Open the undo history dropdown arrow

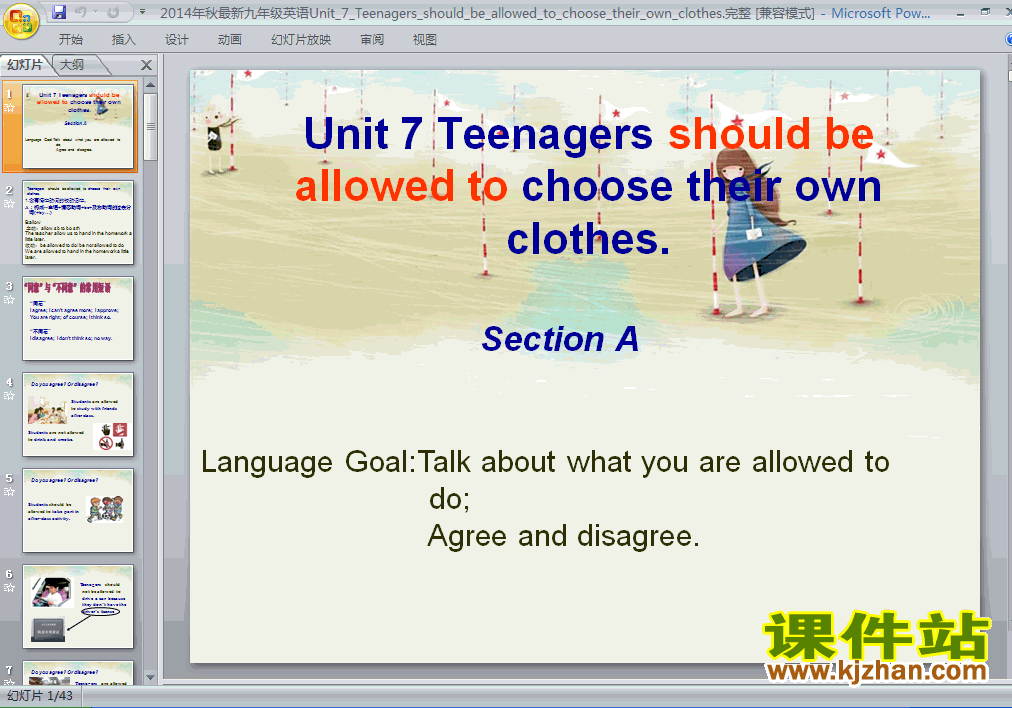[x=96, y=12]
